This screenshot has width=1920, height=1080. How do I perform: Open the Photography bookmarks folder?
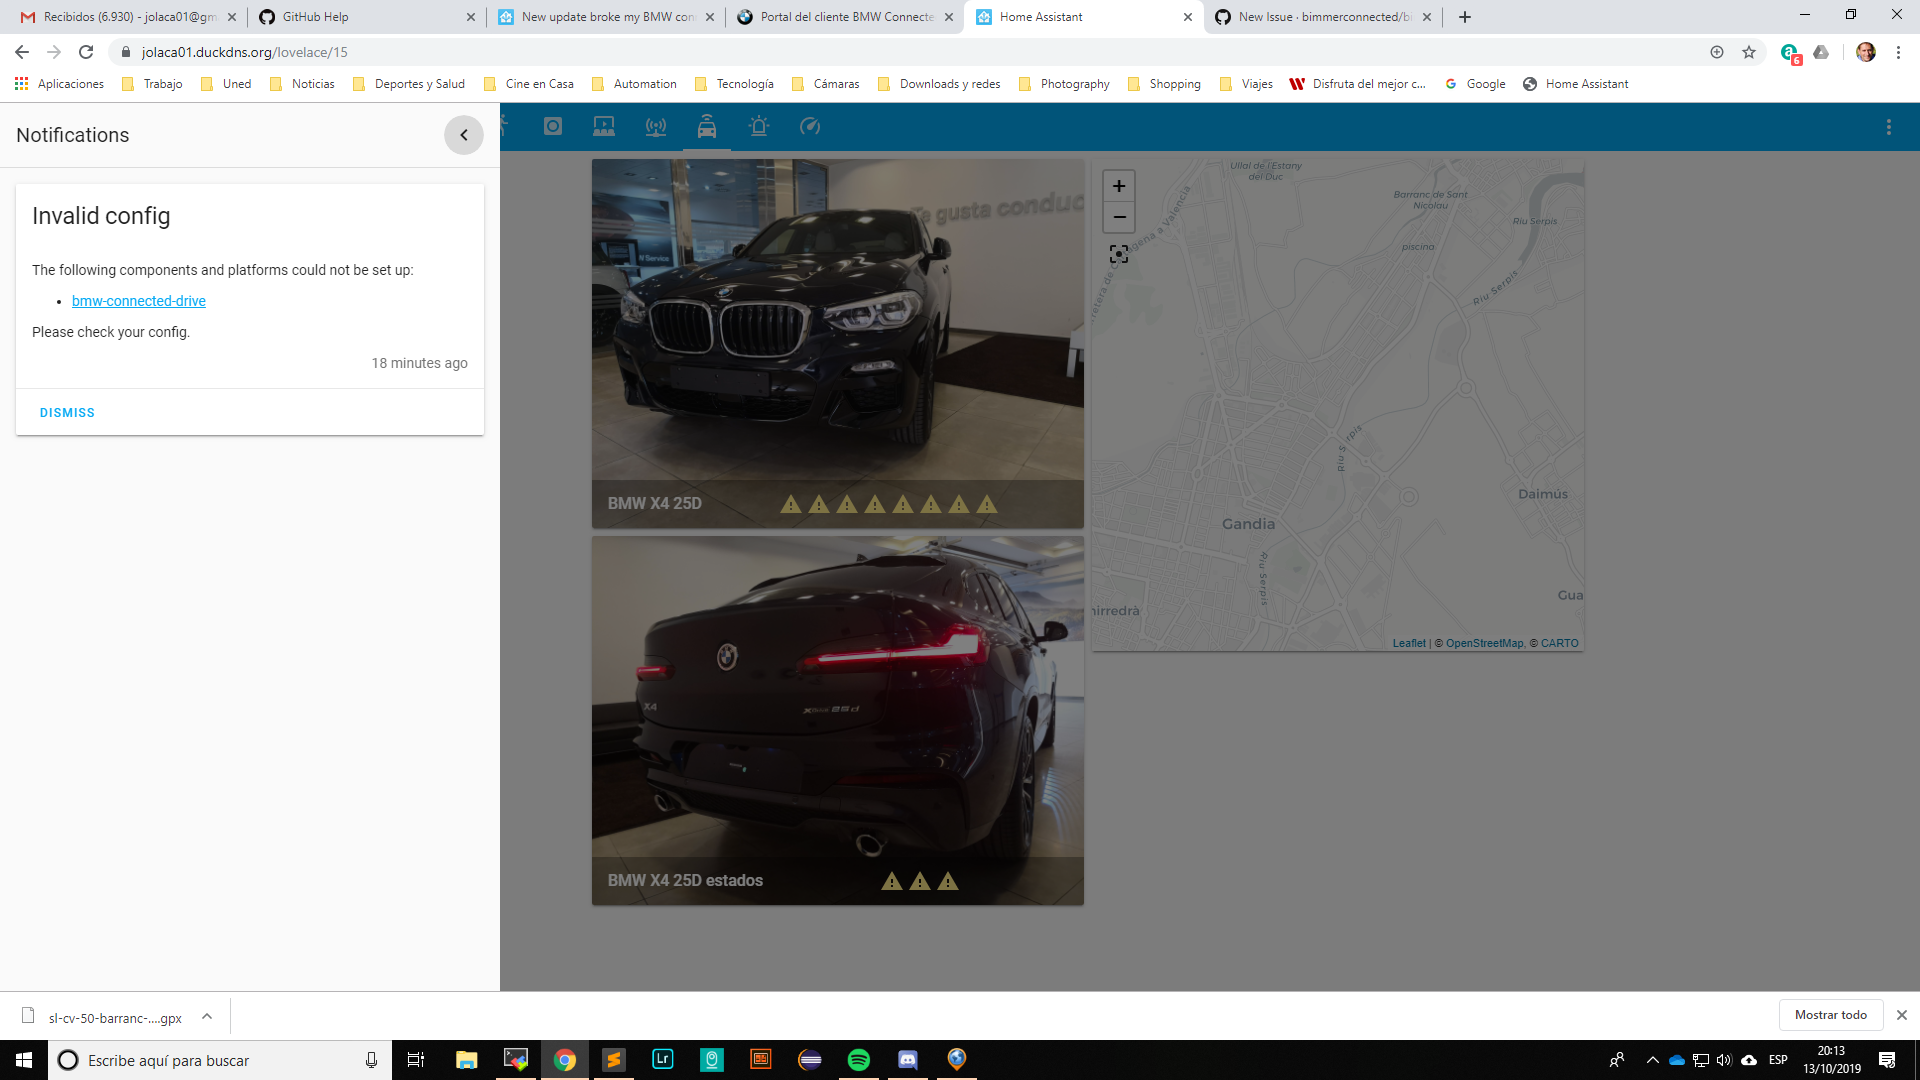point(1064,84)
